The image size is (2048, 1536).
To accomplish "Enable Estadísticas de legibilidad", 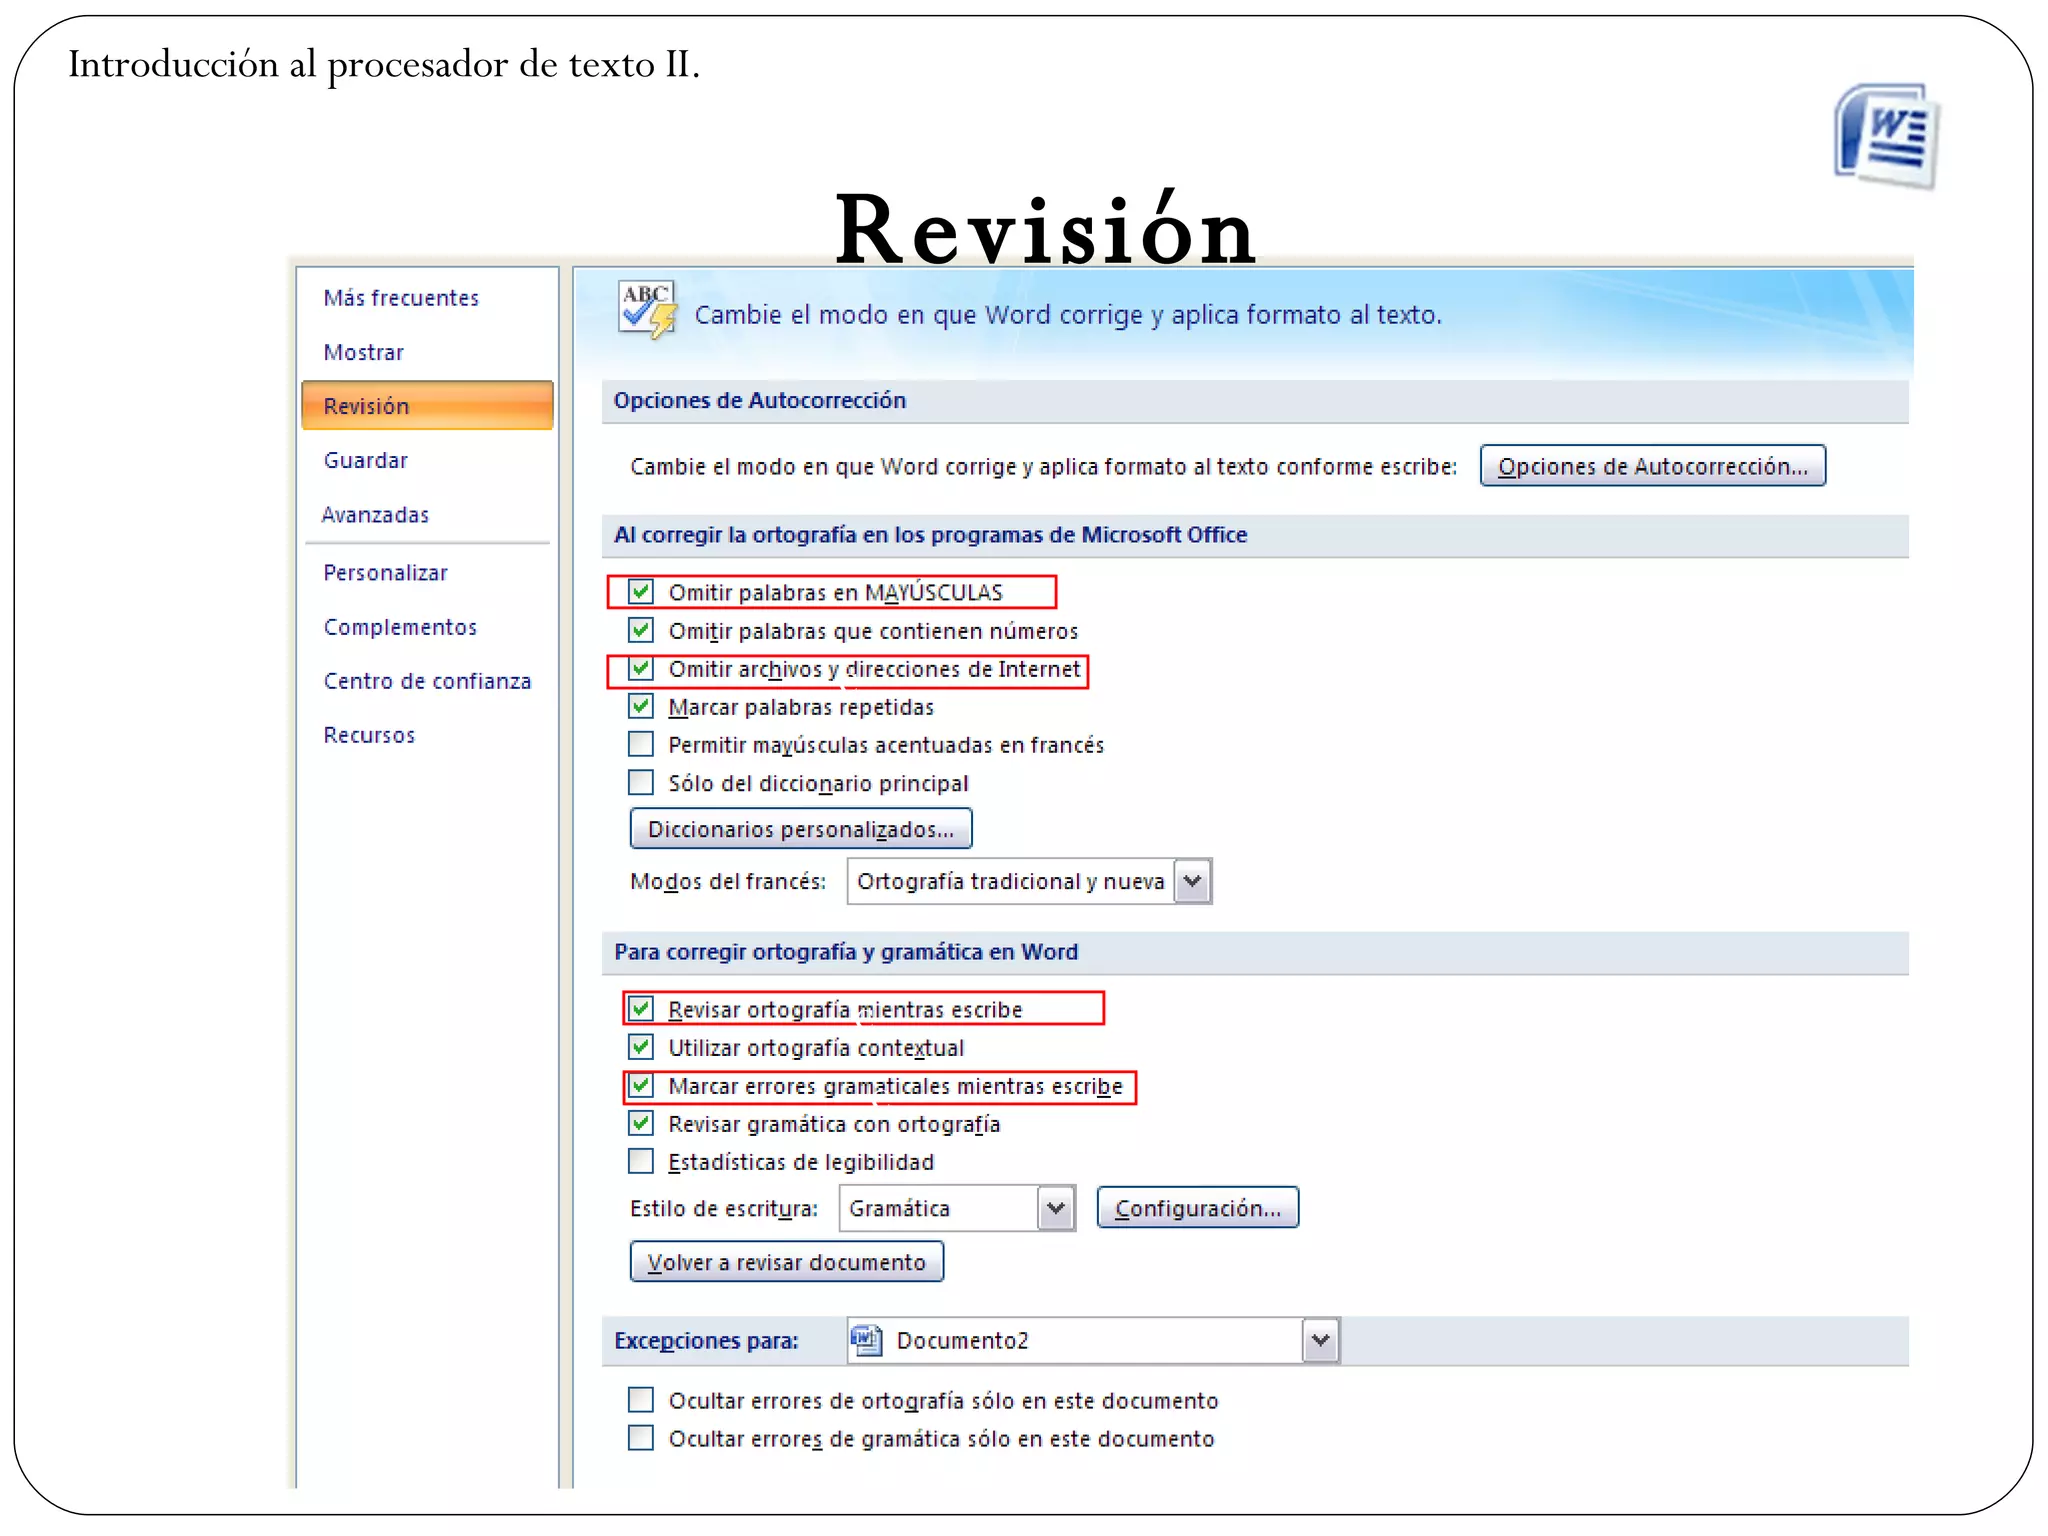I will tap(641, 1161).
